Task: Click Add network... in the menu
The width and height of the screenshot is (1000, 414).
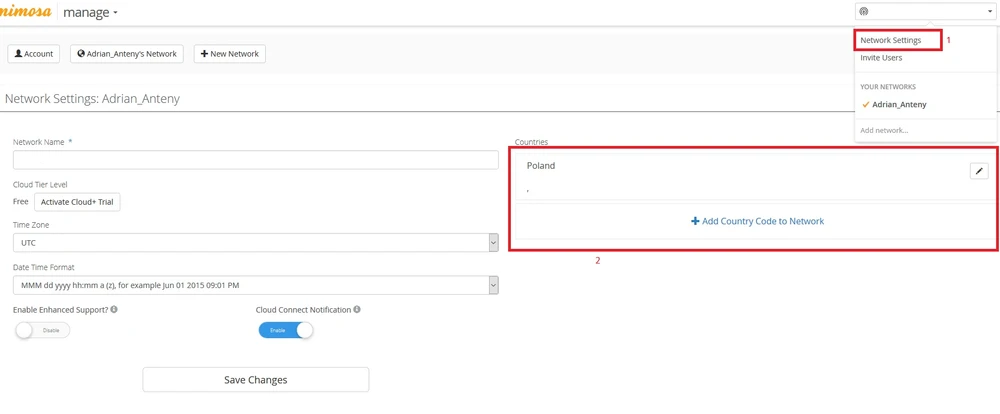Action: [x=884, y=130]
